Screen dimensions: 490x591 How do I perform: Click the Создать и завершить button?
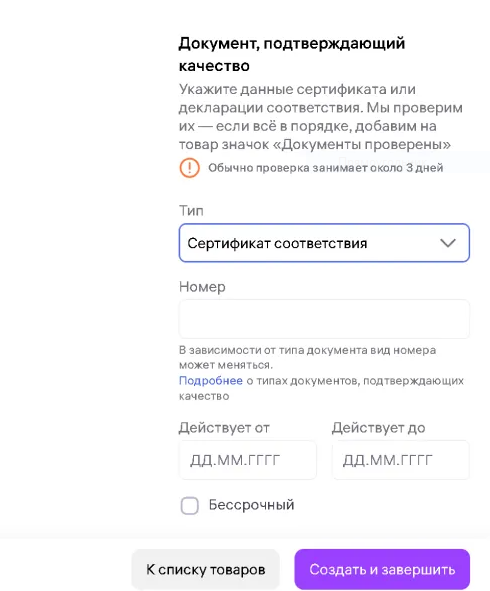(x=382, y=569)
